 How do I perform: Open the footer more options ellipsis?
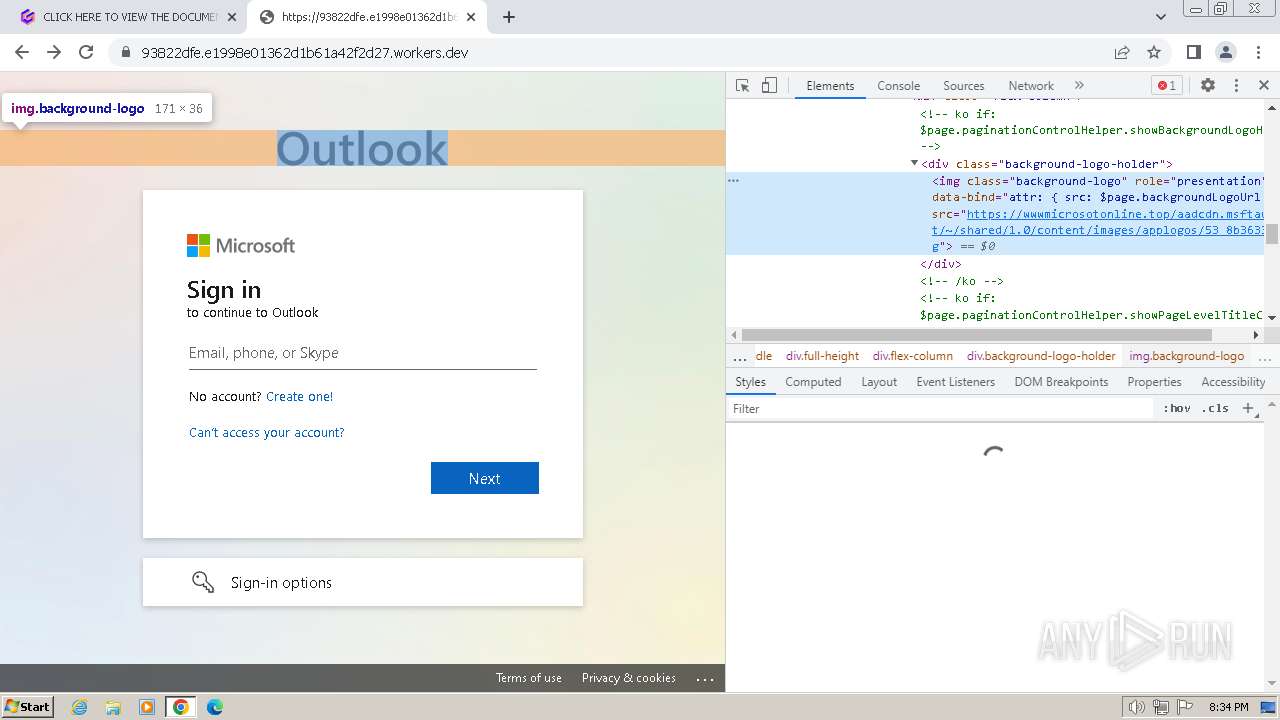pos(705,678)
